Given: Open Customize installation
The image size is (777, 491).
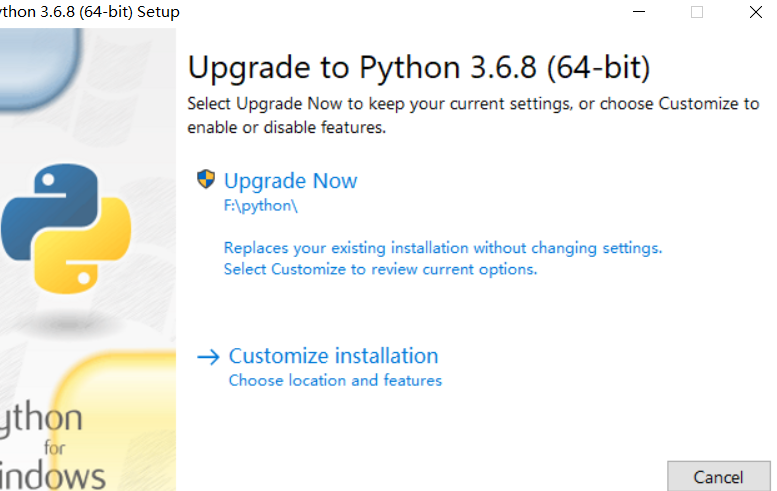Looking at the screenshot, I should click(x=333, y=356).
